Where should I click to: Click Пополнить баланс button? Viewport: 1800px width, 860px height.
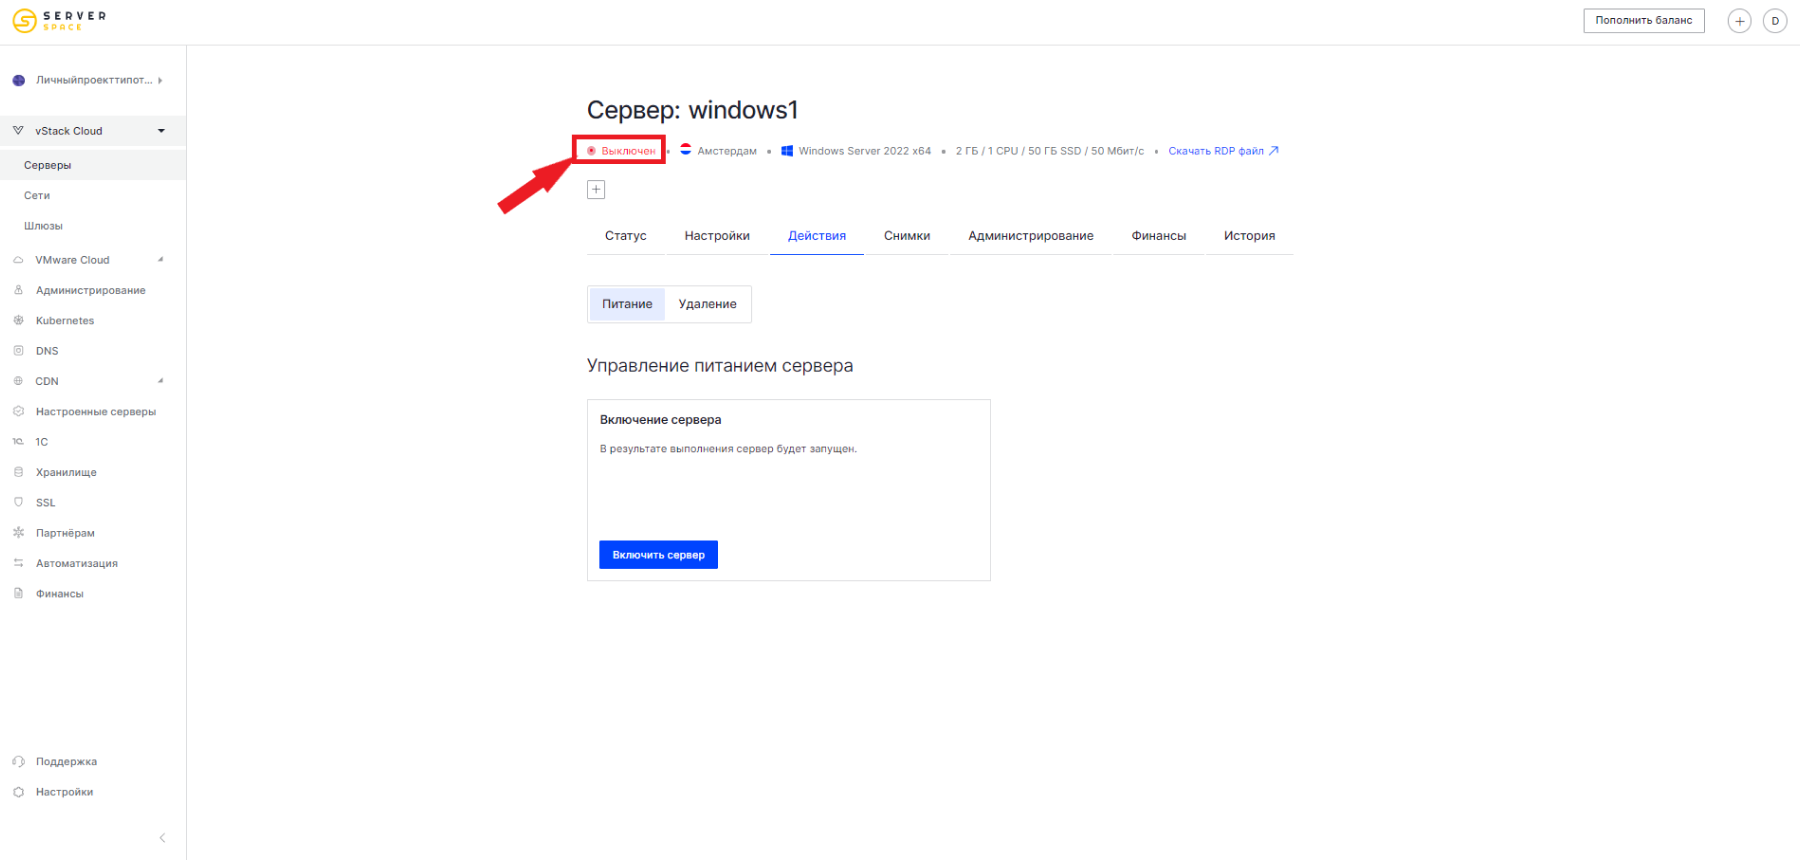(1643, 20)
